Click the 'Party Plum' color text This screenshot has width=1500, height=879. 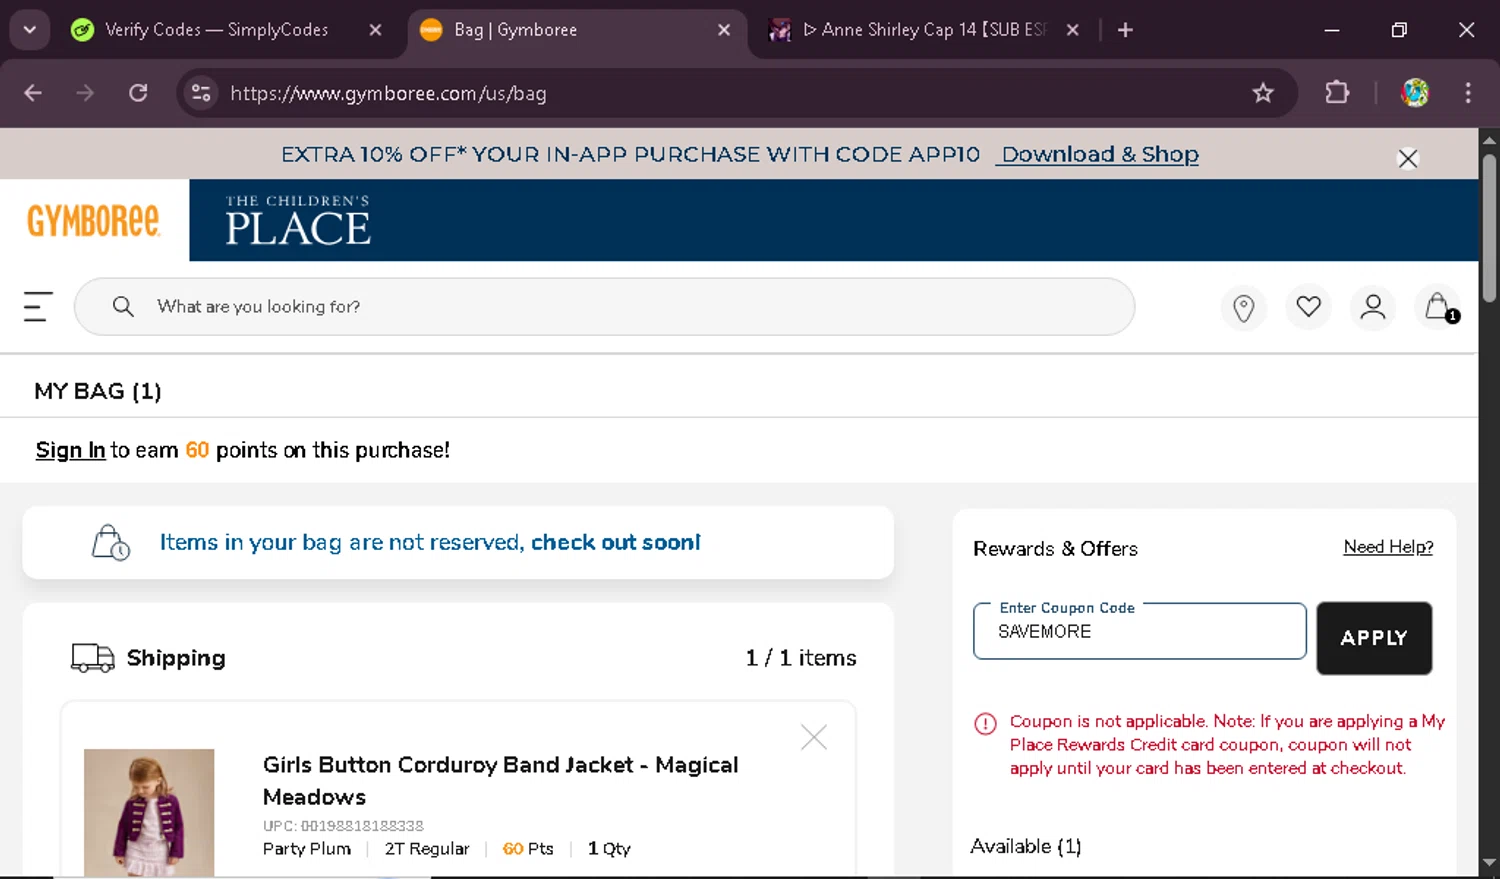click(307, 849)
